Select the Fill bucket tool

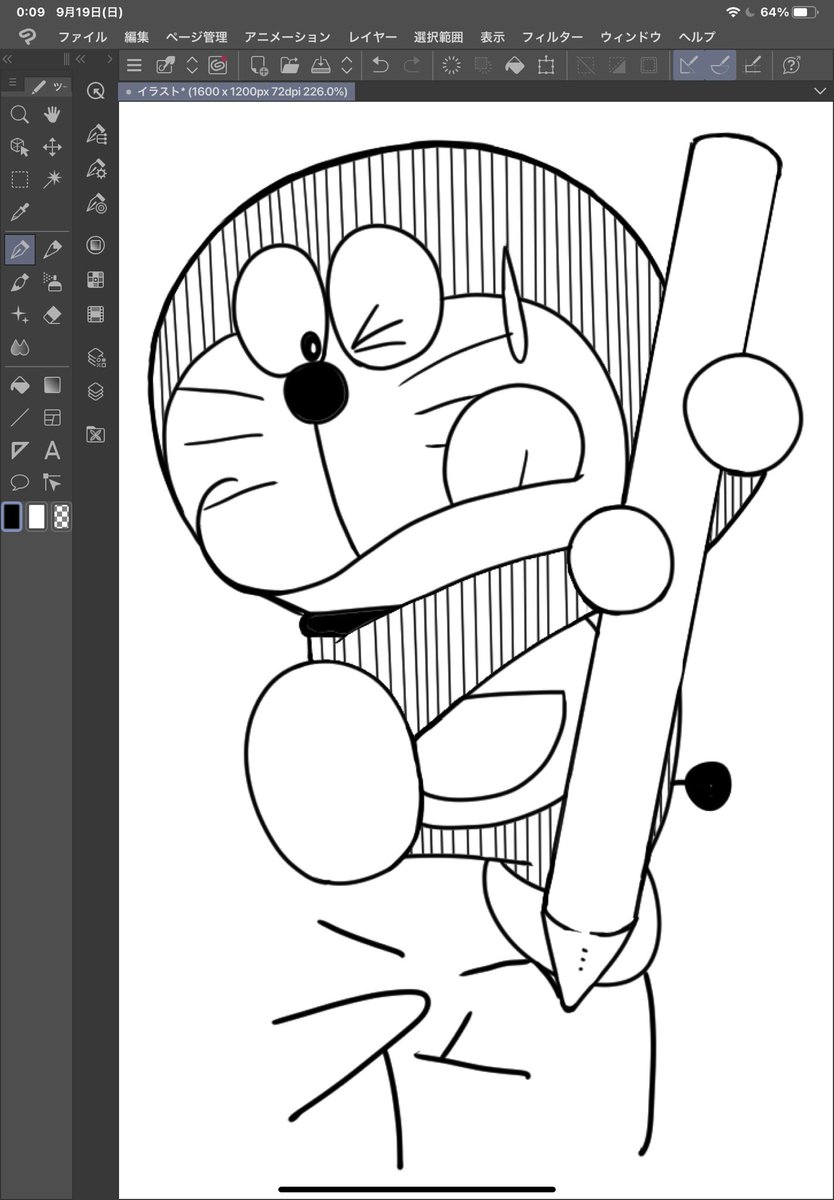tap(19, 384)
